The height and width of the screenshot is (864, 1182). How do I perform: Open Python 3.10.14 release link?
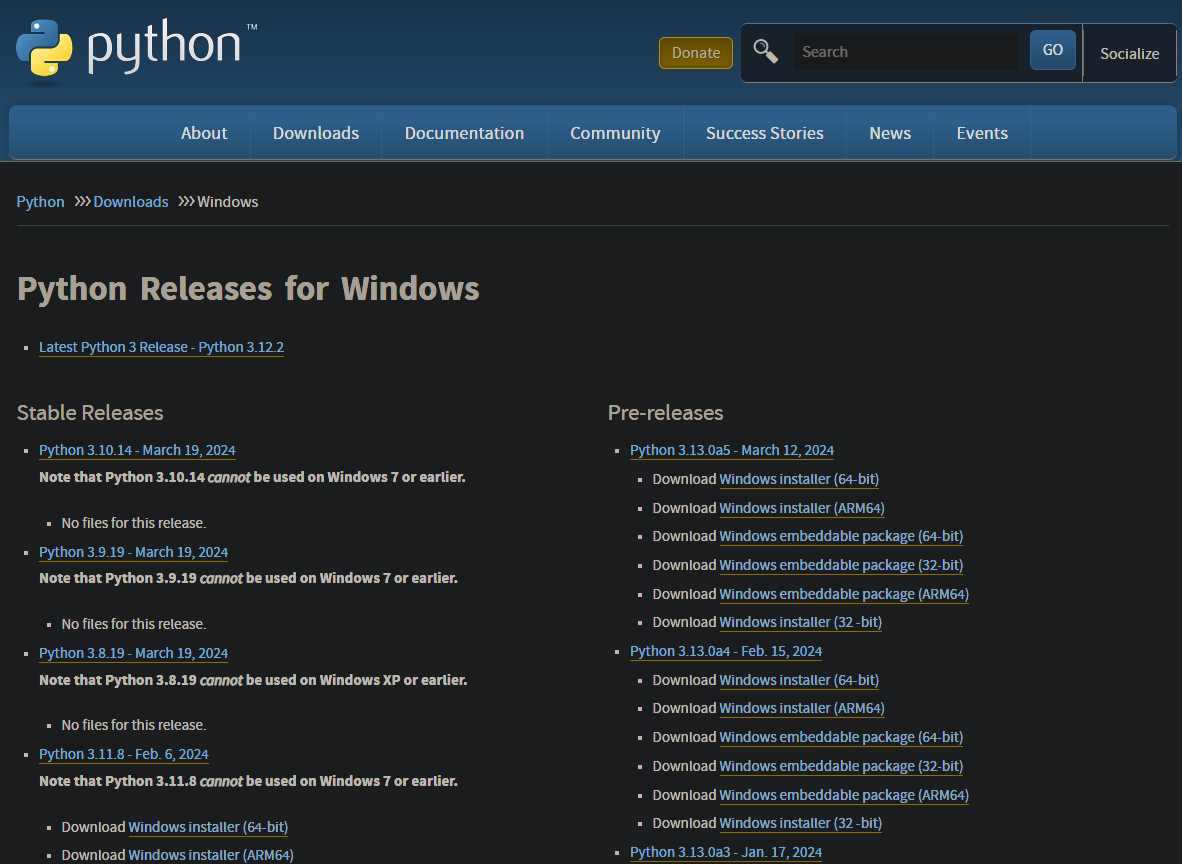[x=137, y=450]
